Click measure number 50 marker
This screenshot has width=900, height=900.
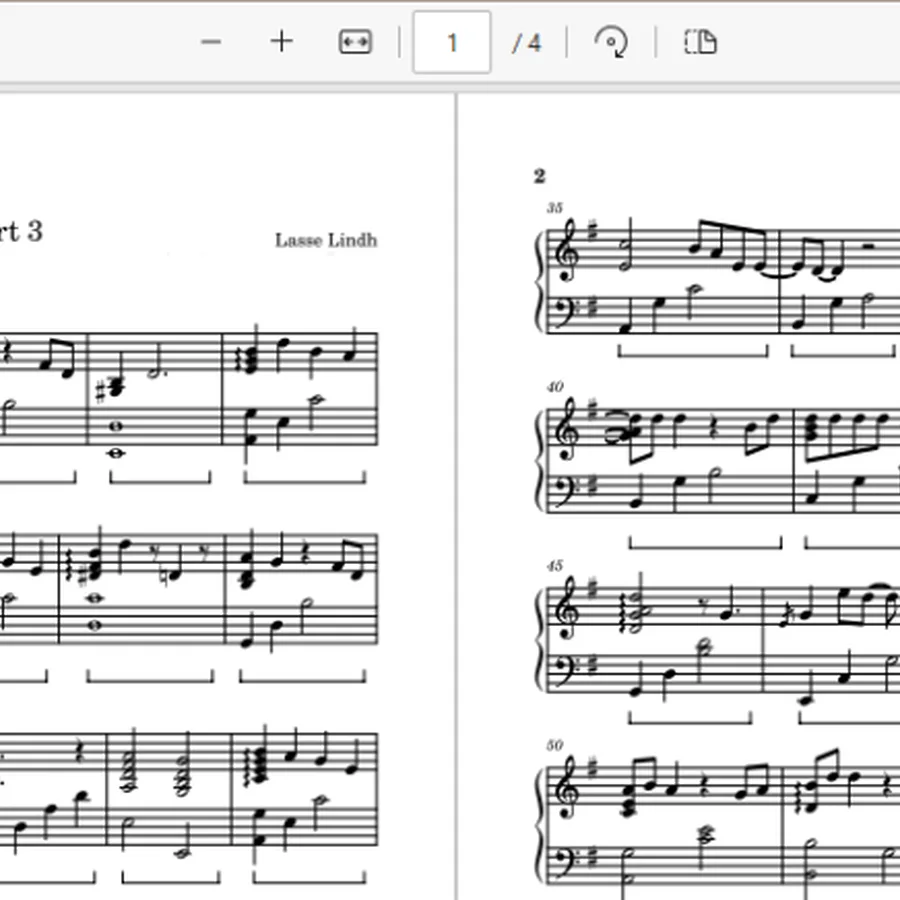coord(554,745)
